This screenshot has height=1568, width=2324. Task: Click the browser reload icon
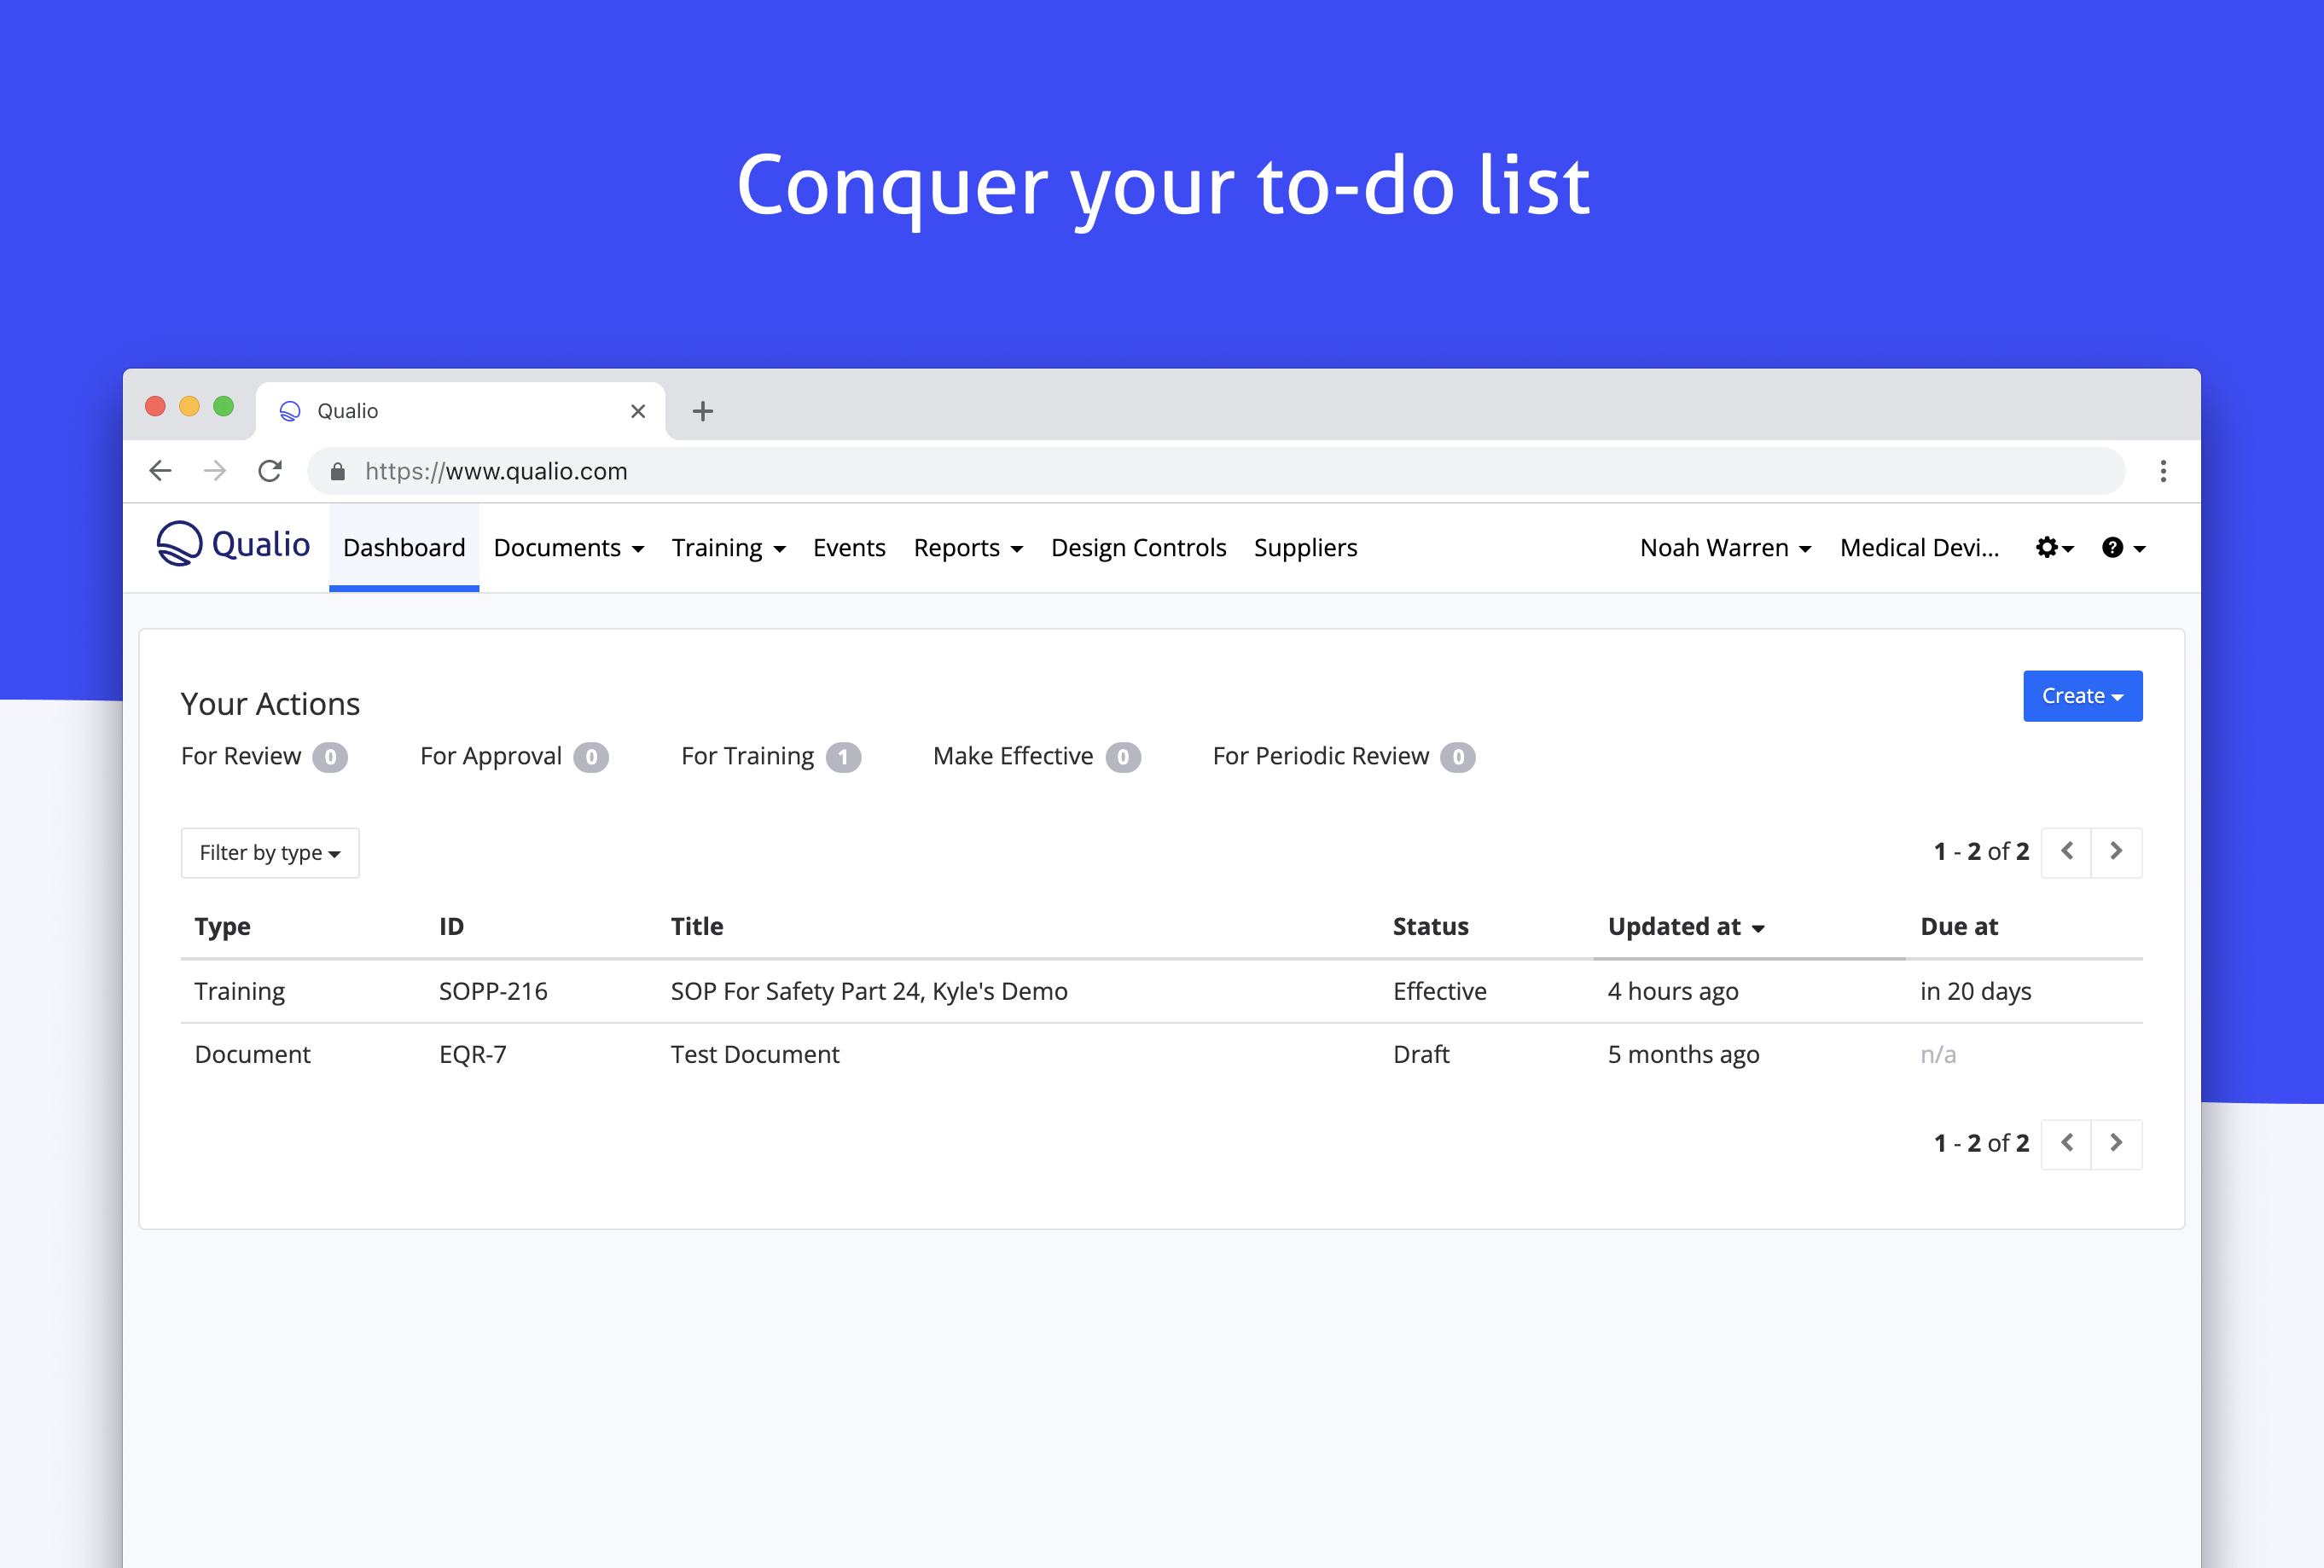(270, 471)
